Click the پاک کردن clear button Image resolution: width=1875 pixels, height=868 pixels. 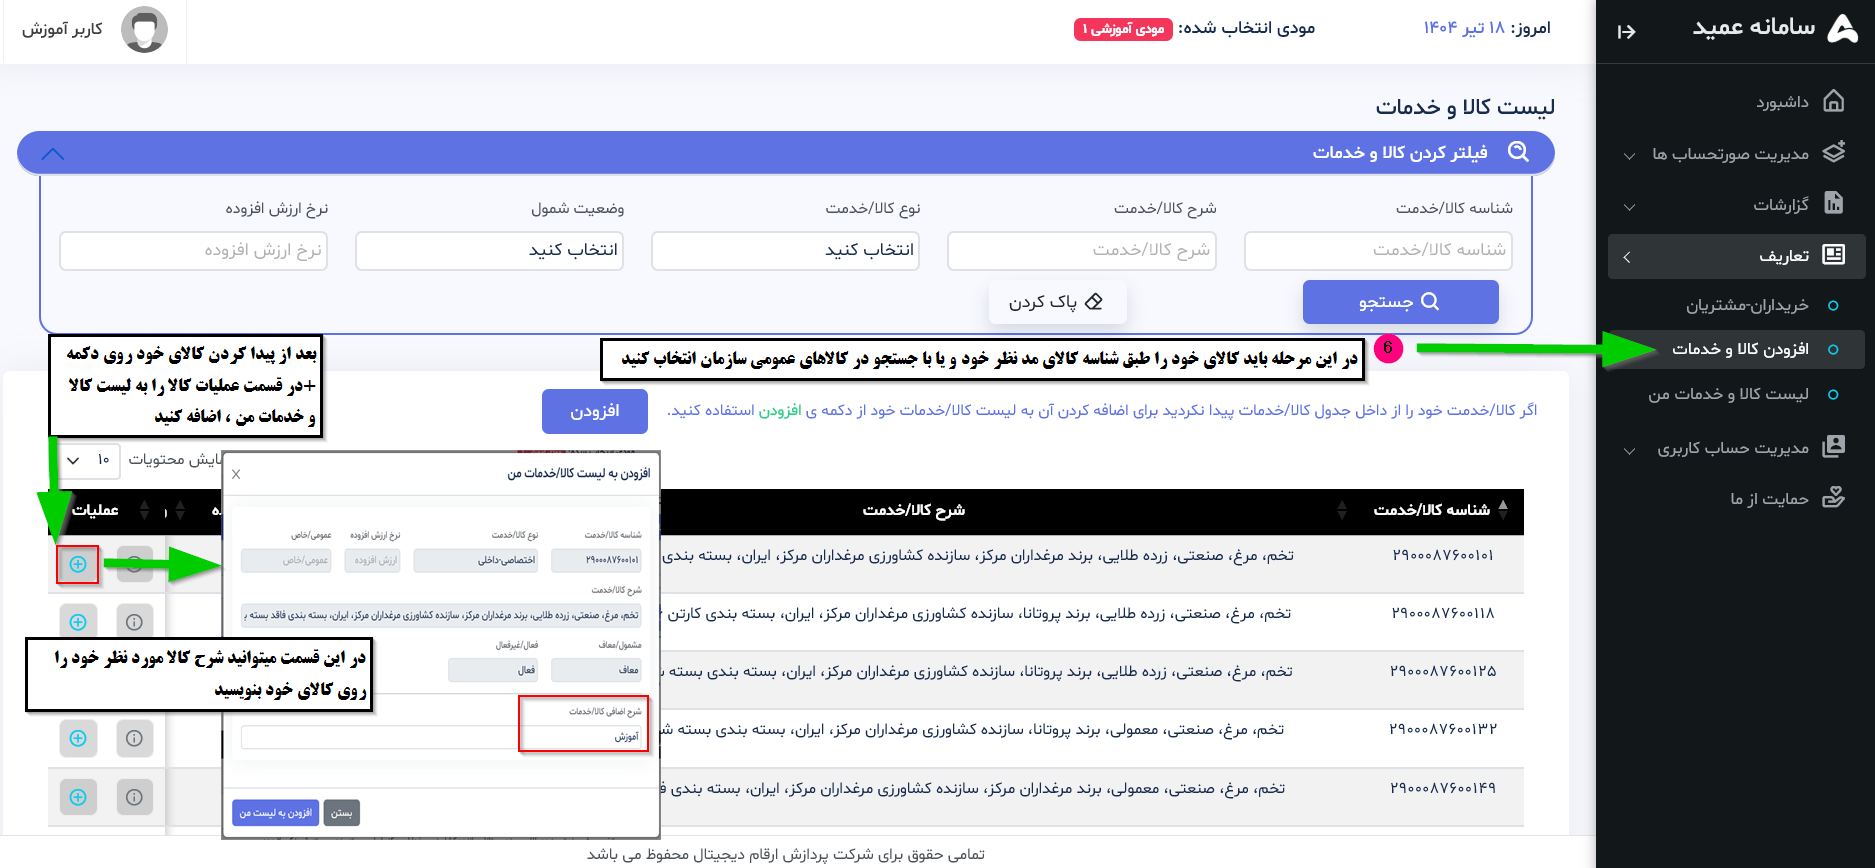click(1057, 302)
